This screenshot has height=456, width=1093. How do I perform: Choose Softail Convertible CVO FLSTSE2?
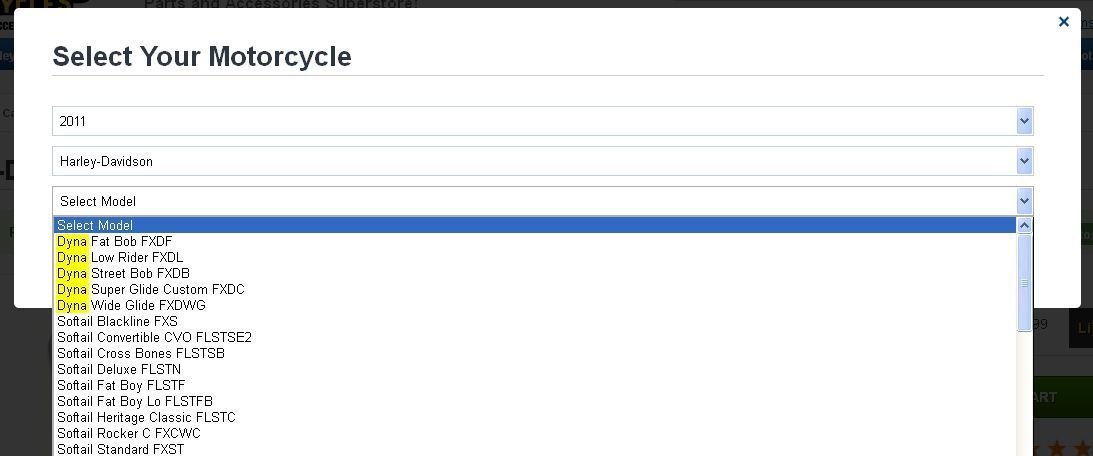(x=535, y=337)
